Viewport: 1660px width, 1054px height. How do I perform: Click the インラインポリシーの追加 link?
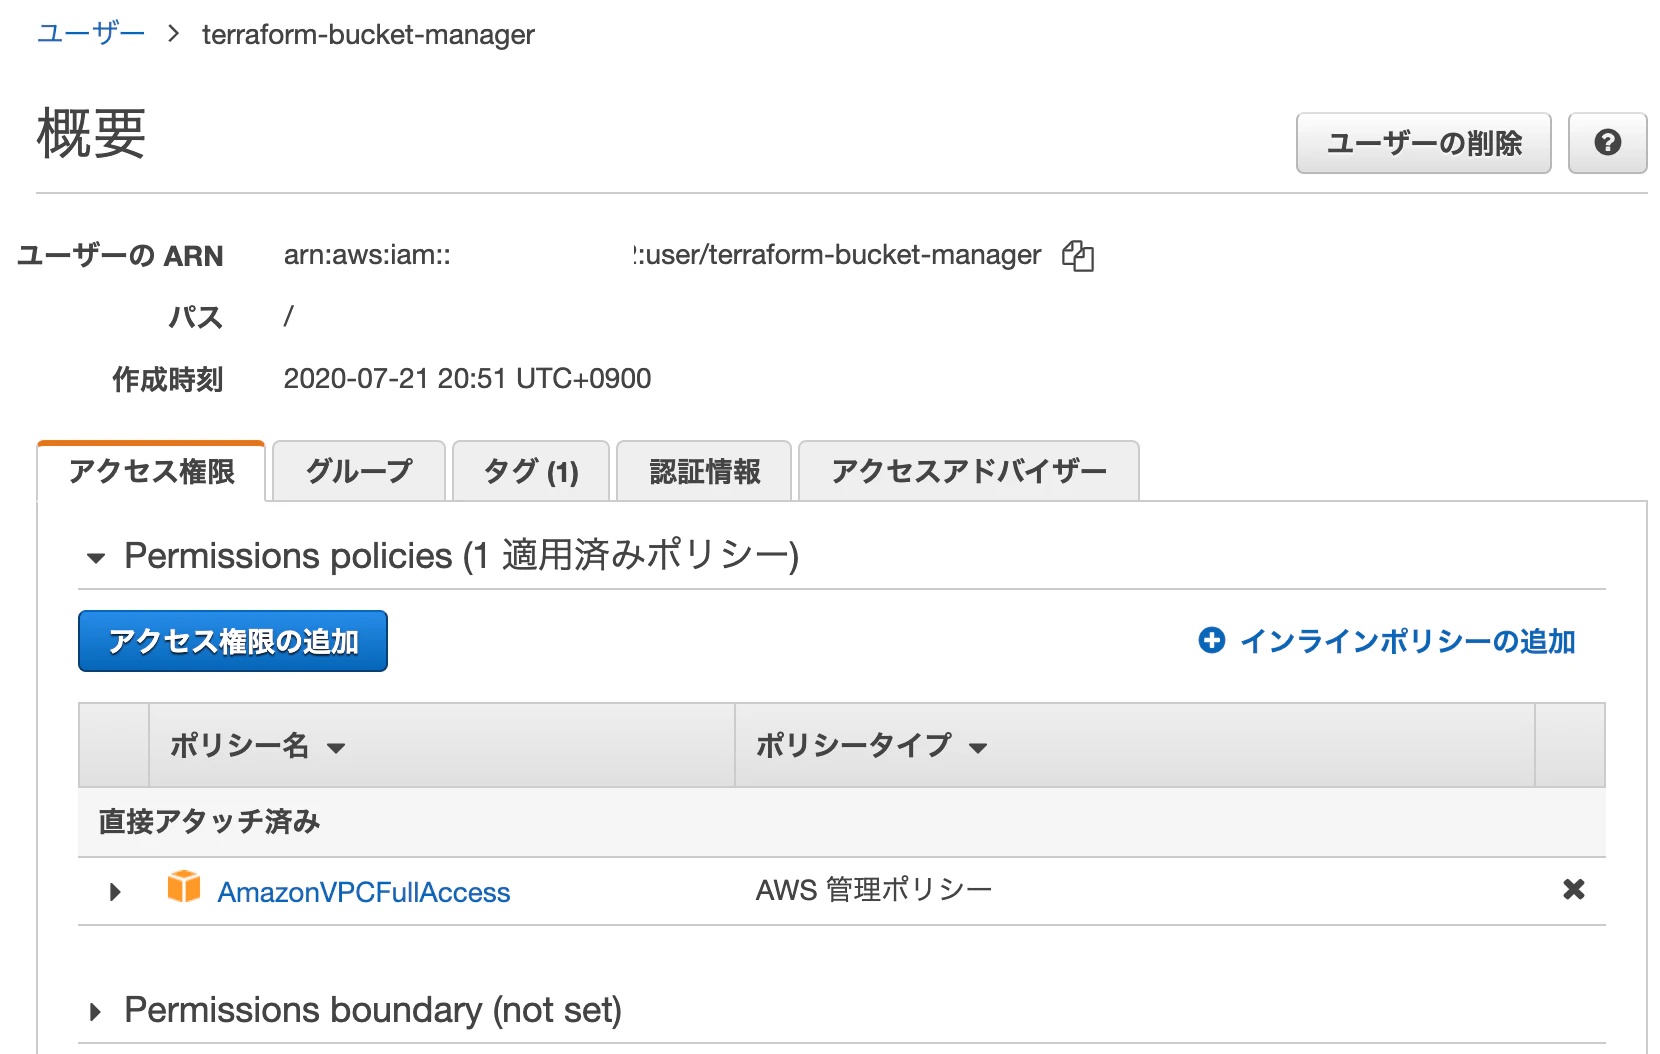[x=1407, y=641]
